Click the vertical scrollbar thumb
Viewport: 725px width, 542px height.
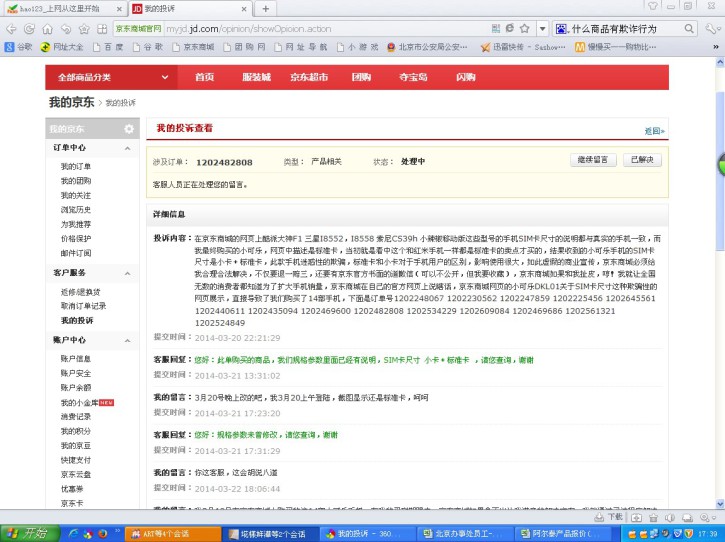point(720,171)
